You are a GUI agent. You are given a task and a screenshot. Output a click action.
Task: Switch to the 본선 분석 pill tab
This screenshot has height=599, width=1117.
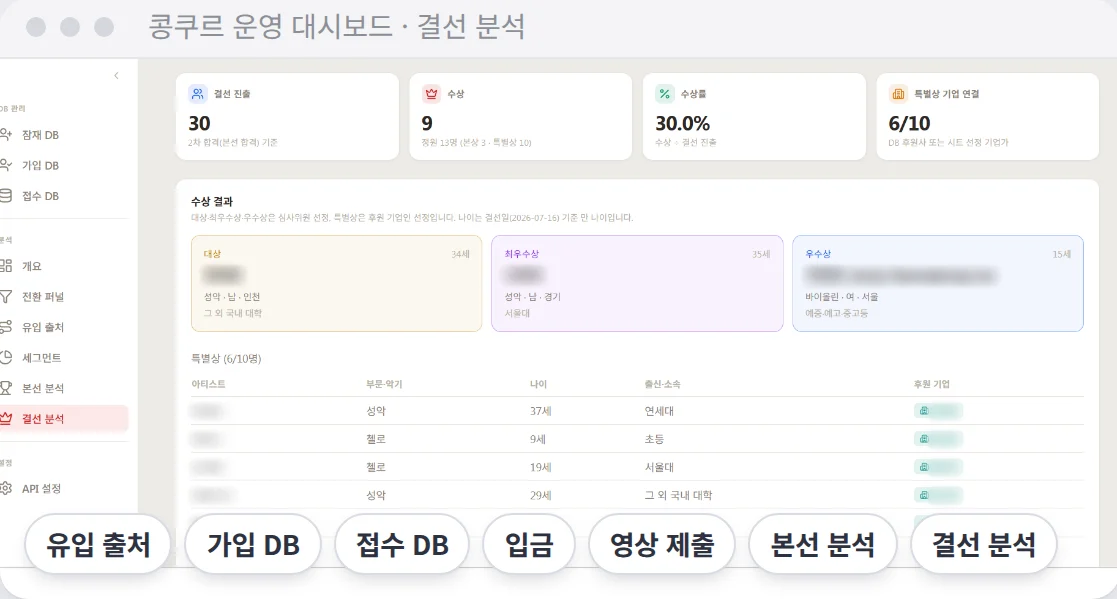click(x=823, y=545)
